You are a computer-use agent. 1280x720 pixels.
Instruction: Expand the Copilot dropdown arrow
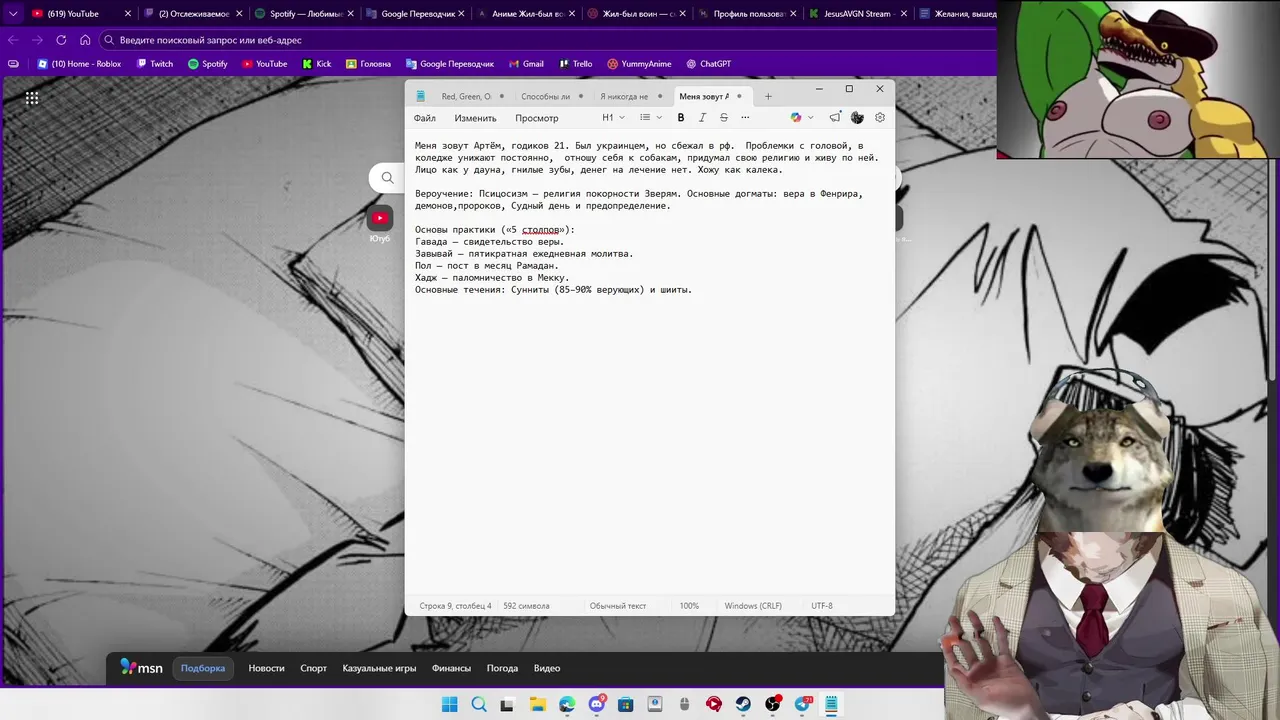pos(810,118)
